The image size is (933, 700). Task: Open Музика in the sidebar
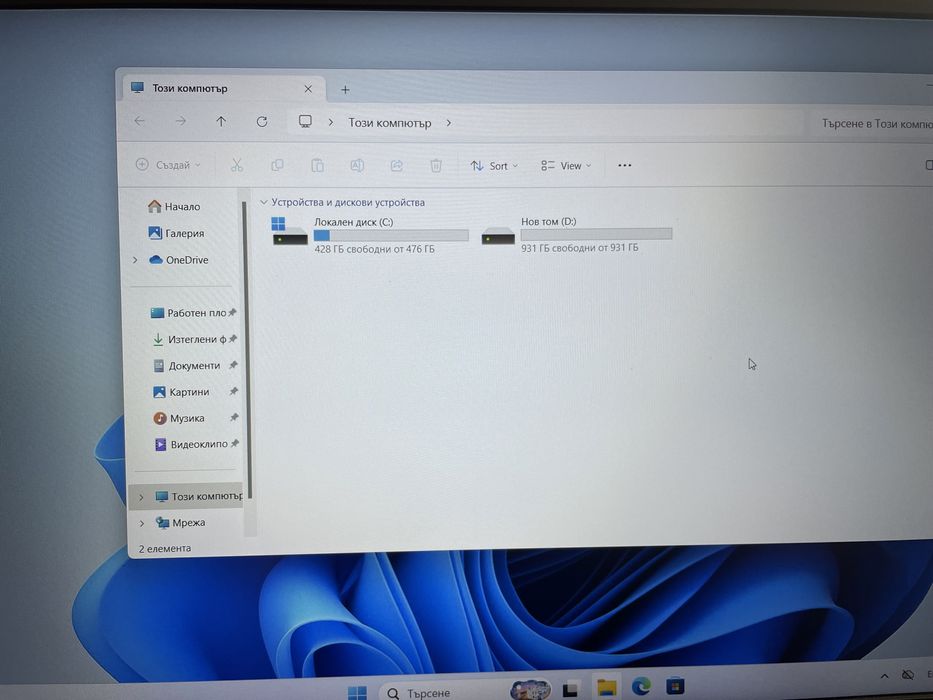coord(179,418)
